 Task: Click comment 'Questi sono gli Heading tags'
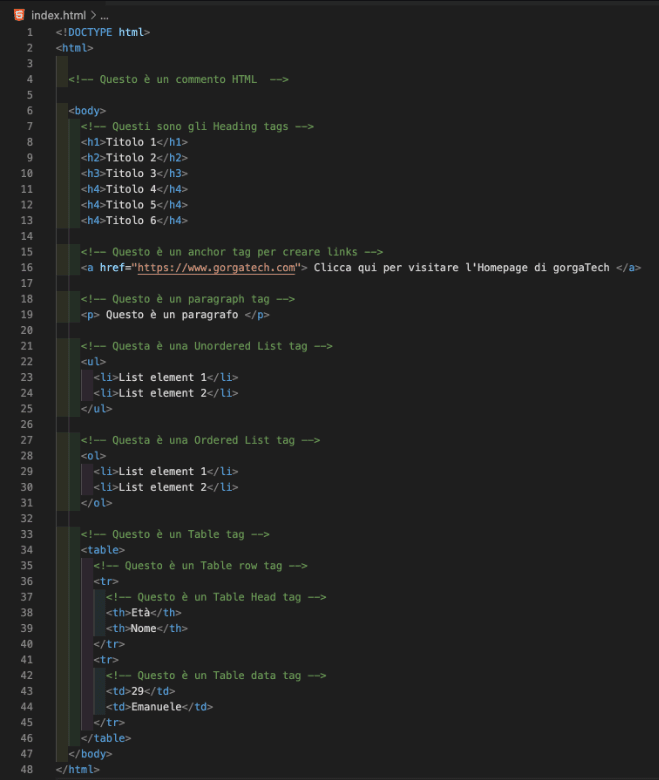(x=197, y=126)
